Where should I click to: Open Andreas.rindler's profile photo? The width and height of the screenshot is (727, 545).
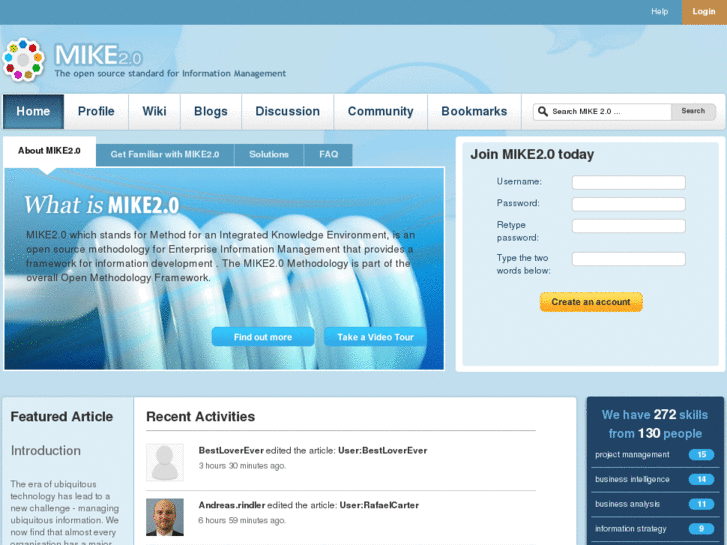click(165, 517)
